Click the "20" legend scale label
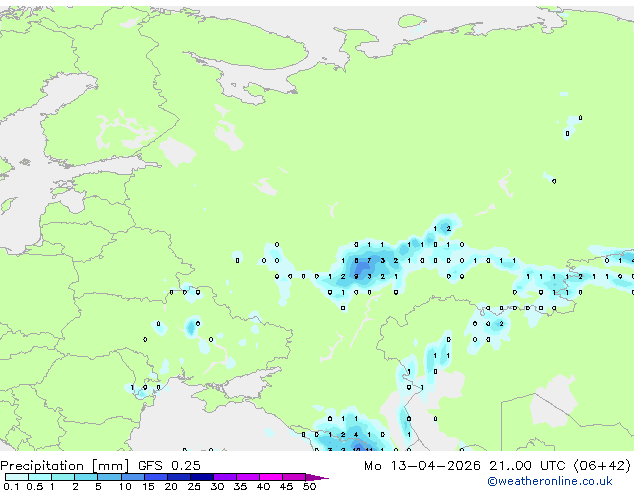The width and height of the screenshot is (634, 490). click(171, 486)
